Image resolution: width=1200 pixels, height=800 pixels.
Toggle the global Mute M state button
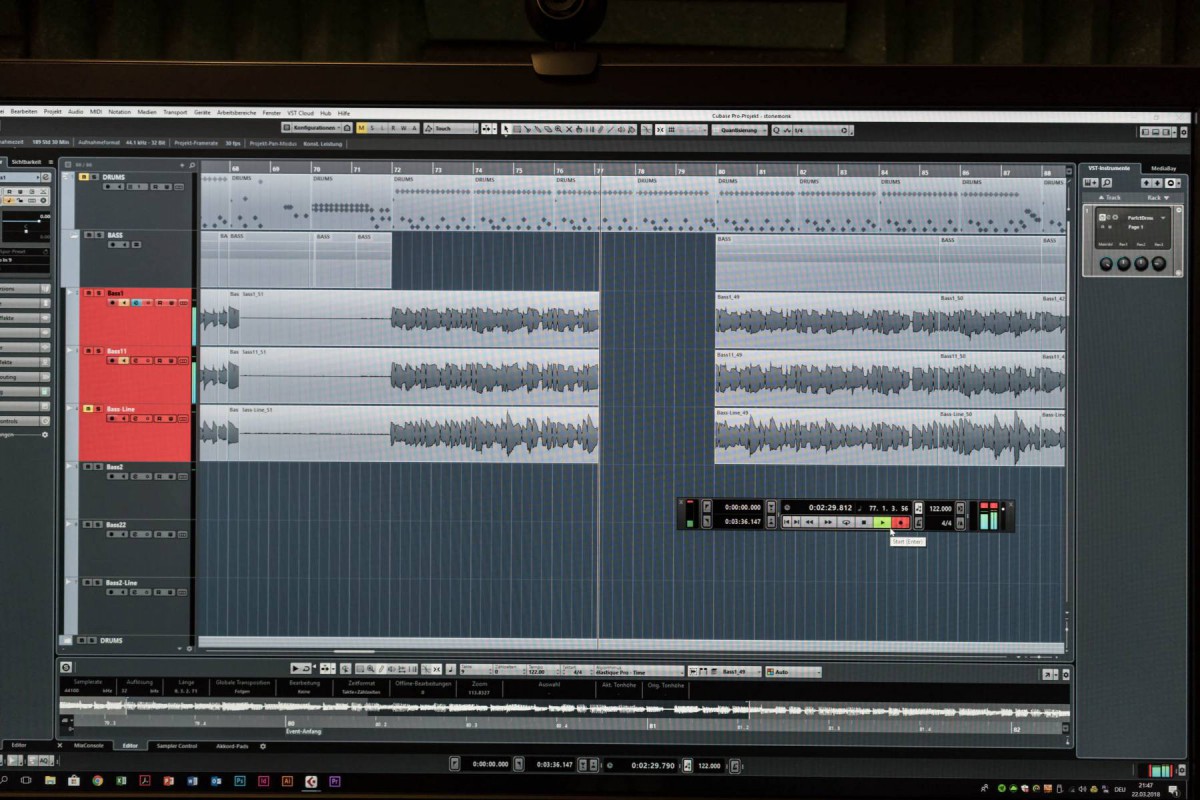tap(361, 129)
